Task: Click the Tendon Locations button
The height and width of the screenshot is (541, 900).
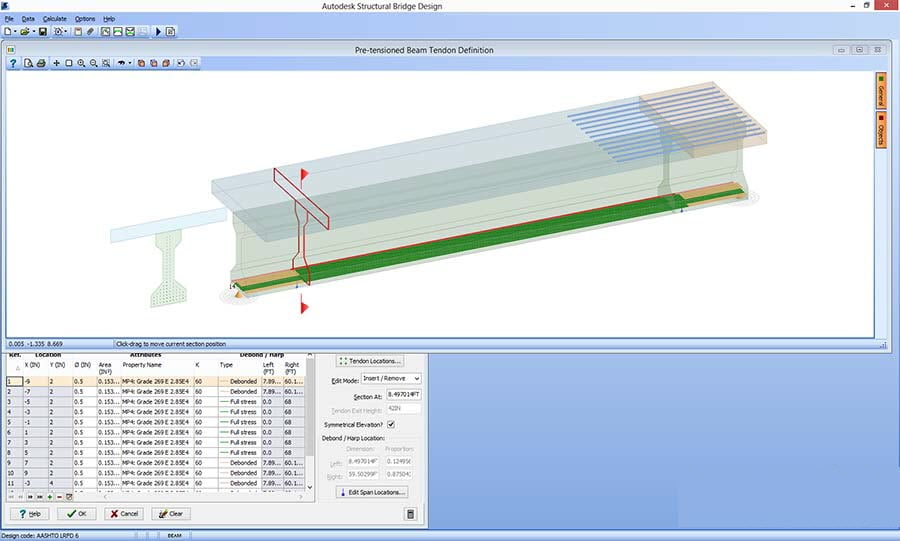Action: pyautogui.click(x=370, y=361)
